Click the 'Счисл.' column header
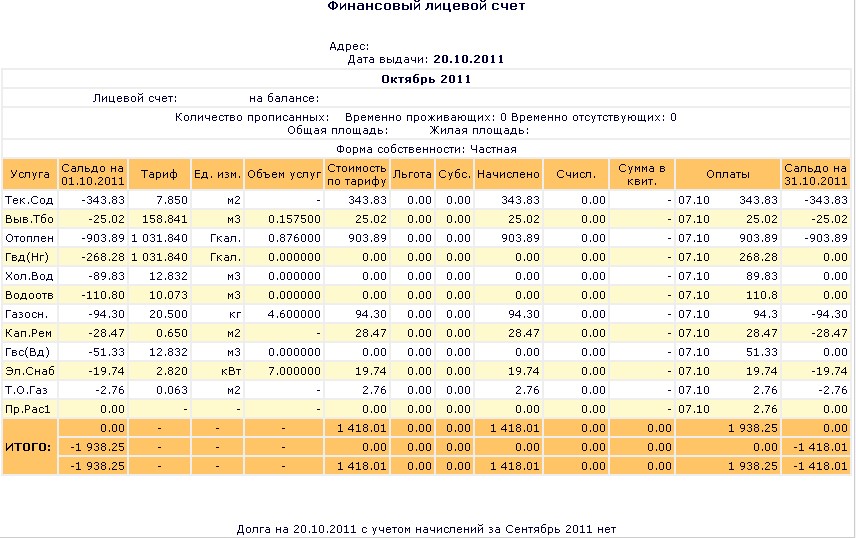The height and width of the screenshot is (538, 856). click(x=576, y=174)
